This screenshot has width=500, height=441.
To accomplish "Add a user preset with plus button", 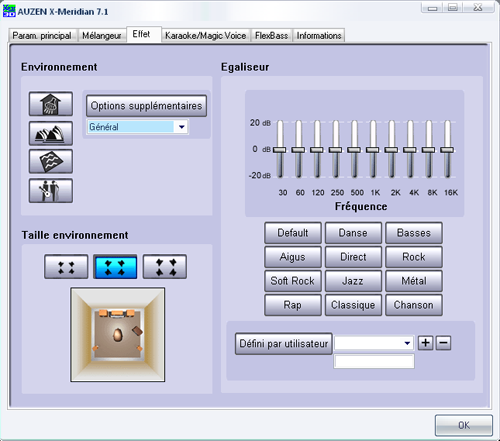I will [425, 343].
